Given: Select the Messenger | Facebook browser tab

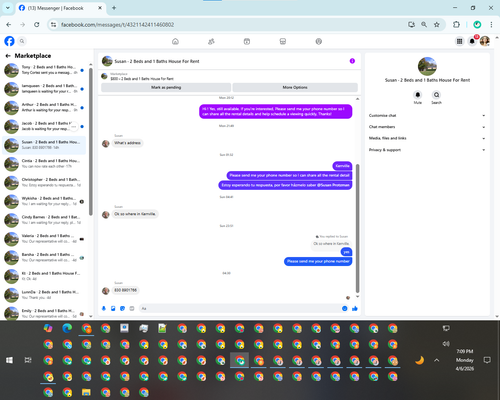Looking at the screenshot, I should click(x=60, y=8).
